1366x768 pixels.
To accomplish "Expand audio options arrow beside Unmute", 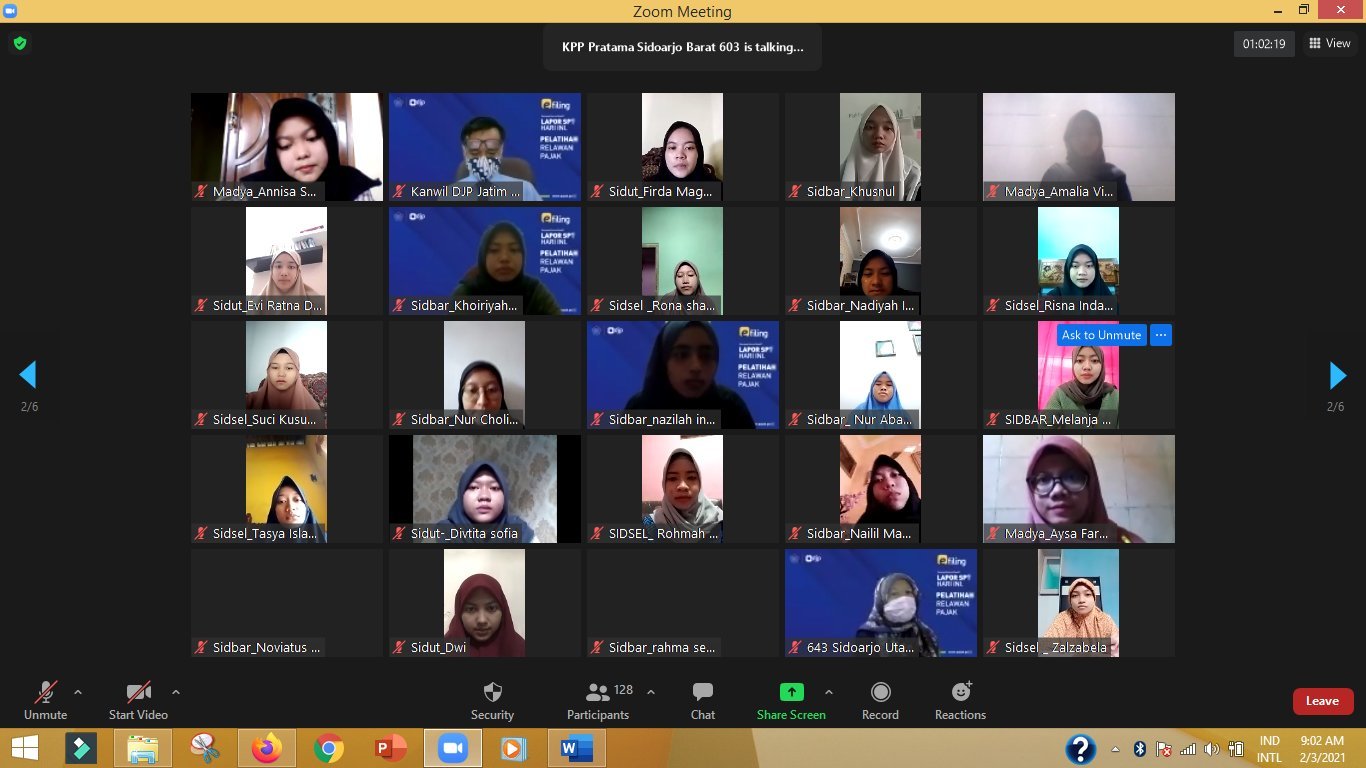I will 78,692.
